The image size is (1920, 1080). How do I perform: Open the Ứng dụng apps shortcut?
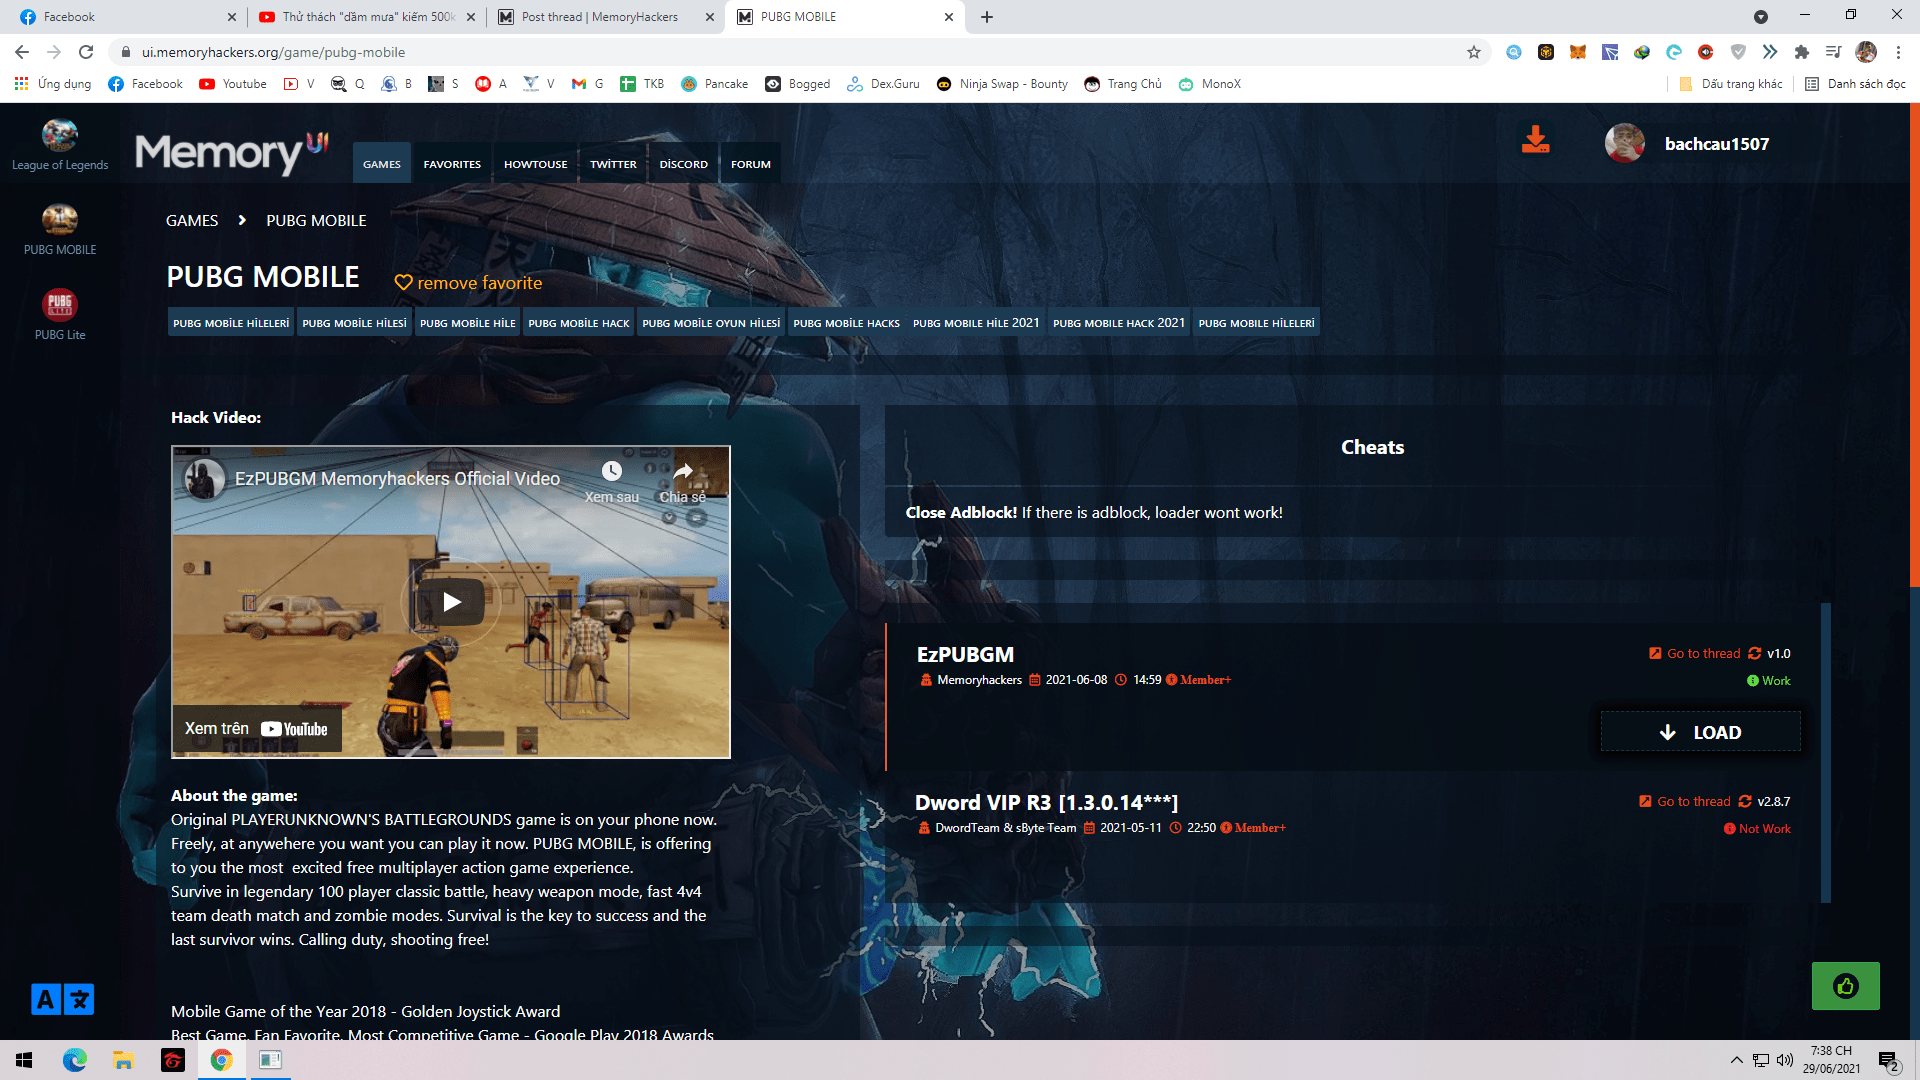point(53,84)
